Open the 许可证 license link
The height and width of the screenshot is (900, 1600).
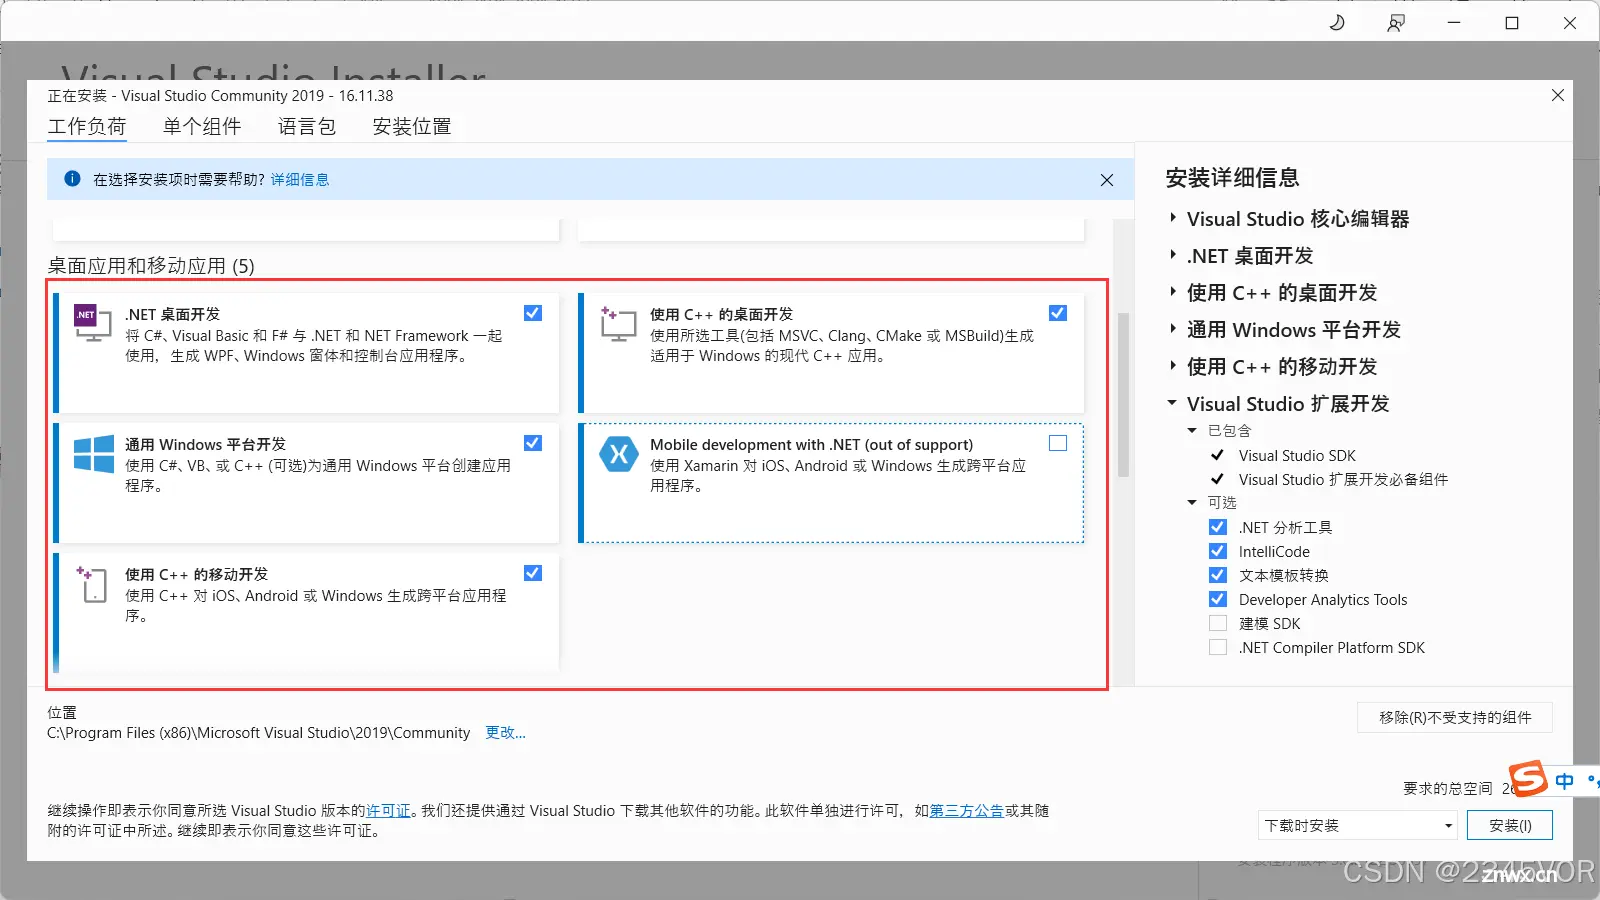(x=388, y=811)
